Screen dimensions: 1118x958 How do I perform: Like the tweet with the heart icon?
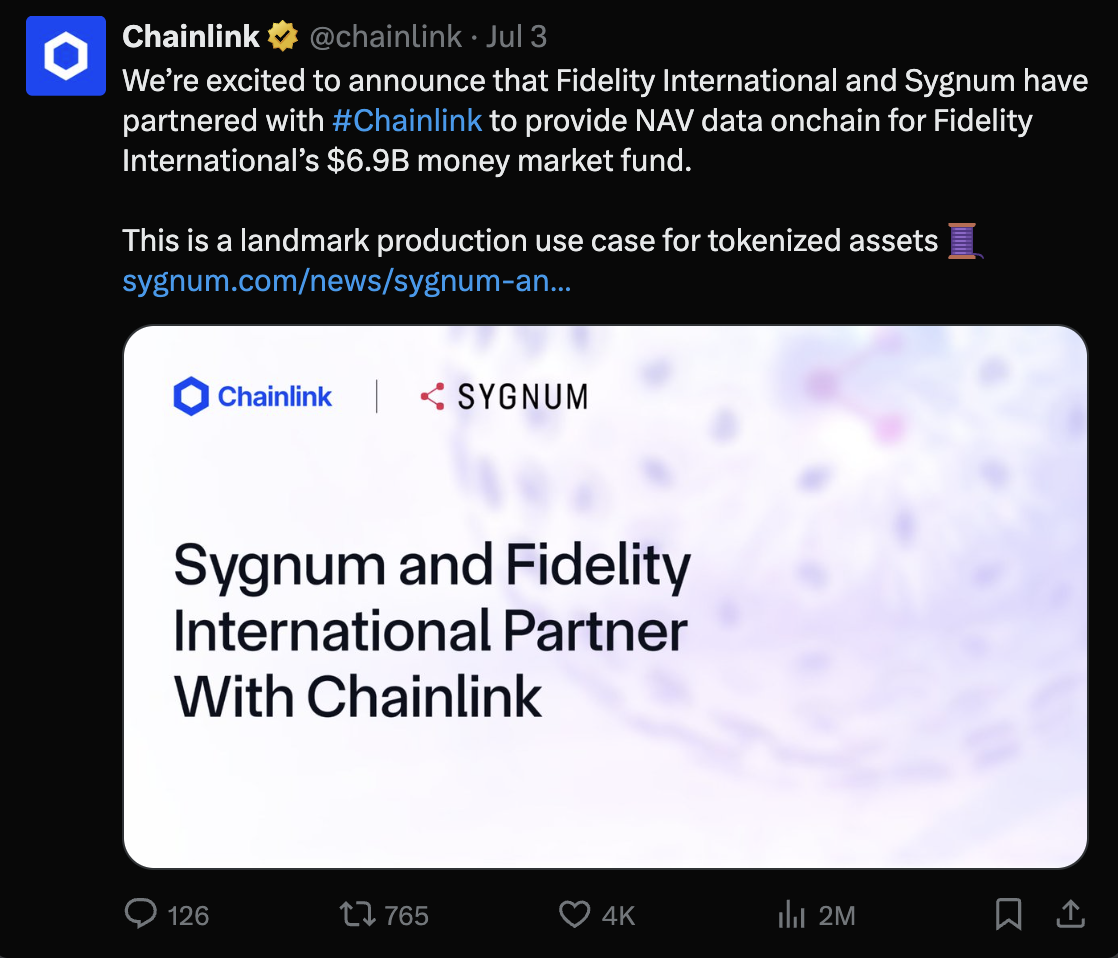point(574,915)
